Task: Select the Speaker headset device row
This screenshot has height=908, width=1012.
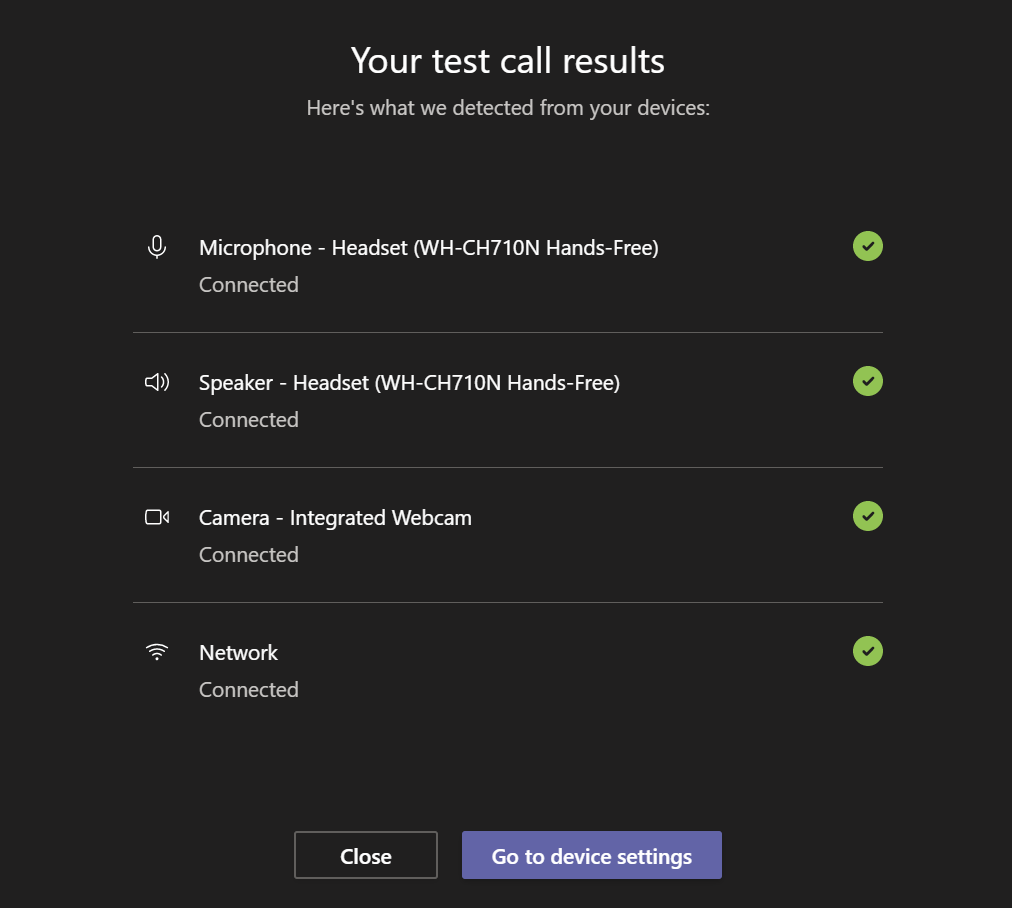Action: [x=408, y=382]
